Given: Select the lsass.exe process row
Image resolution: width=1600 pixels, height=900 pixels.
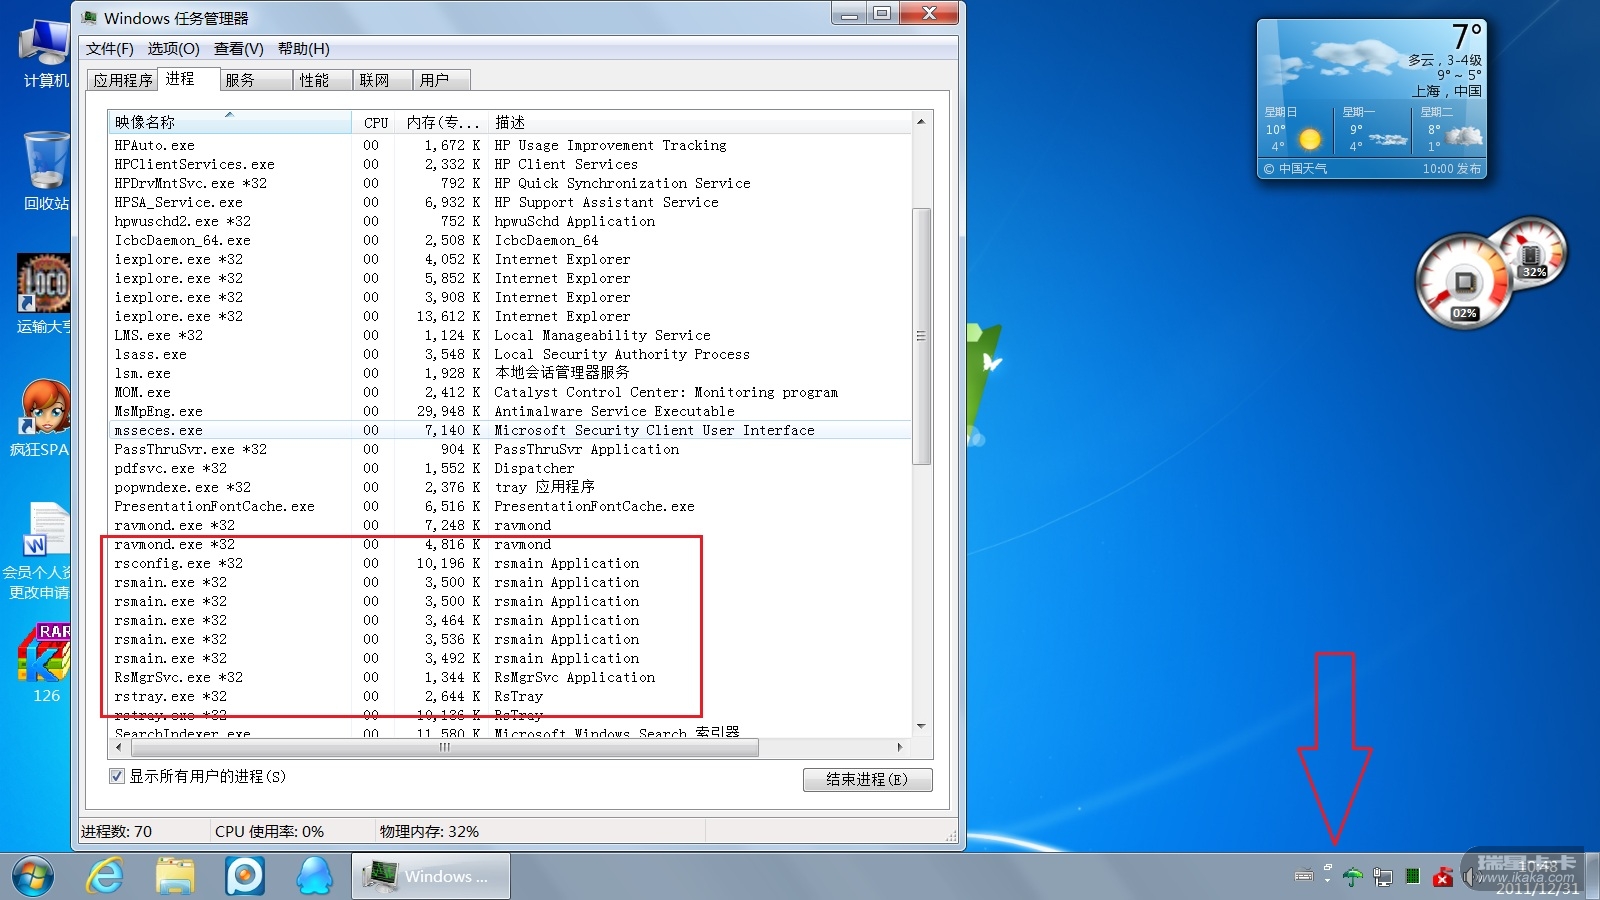Looking at the screenshot, I should coord(510,354).
